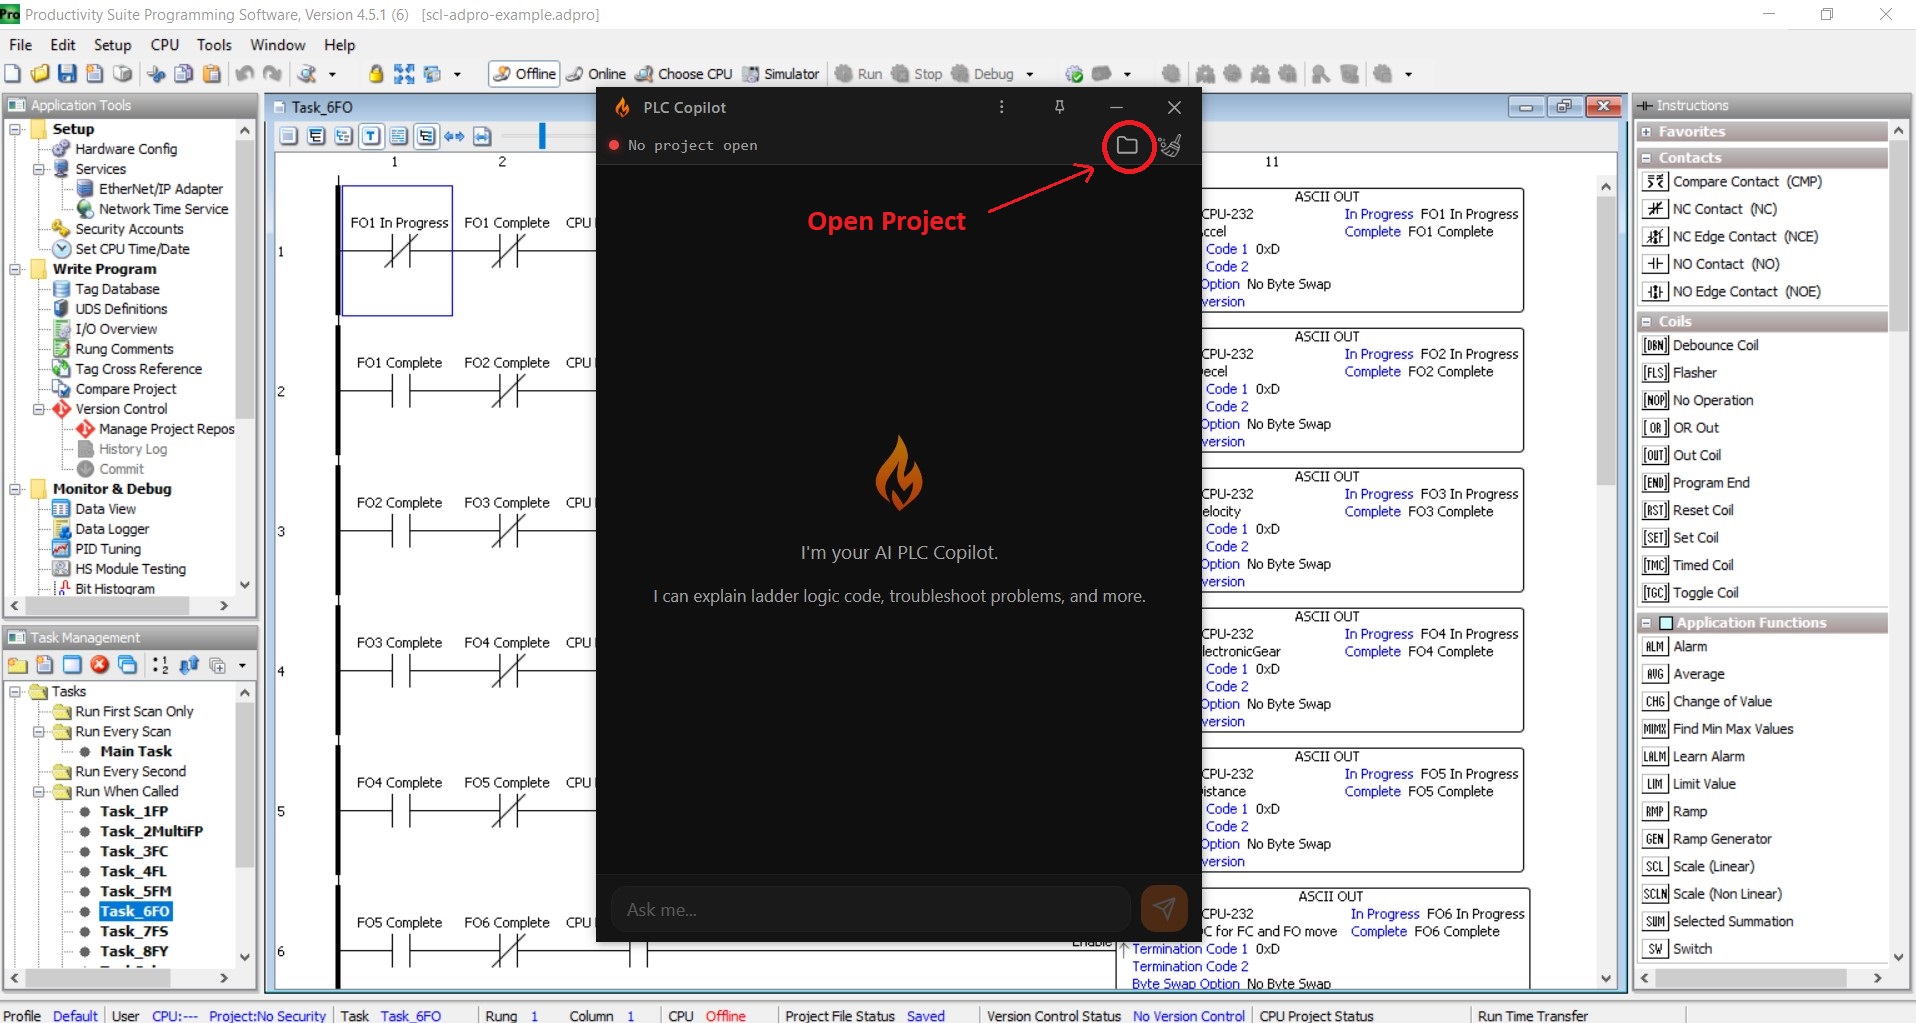This screenshot has width=1916, height=1023.
Task: Pin the PLC Copilot window
Action: [1059, 107]
